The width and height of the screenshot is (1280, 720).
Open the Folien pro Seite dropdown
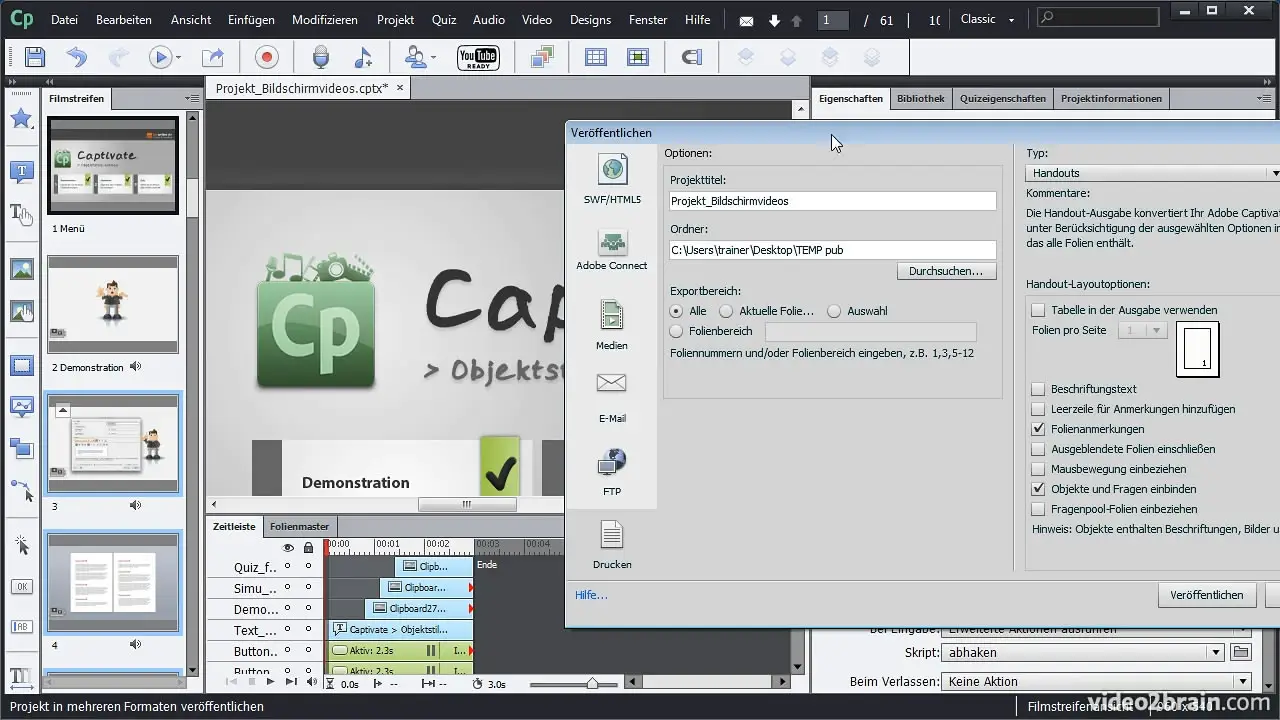[x=1142, y=330]
